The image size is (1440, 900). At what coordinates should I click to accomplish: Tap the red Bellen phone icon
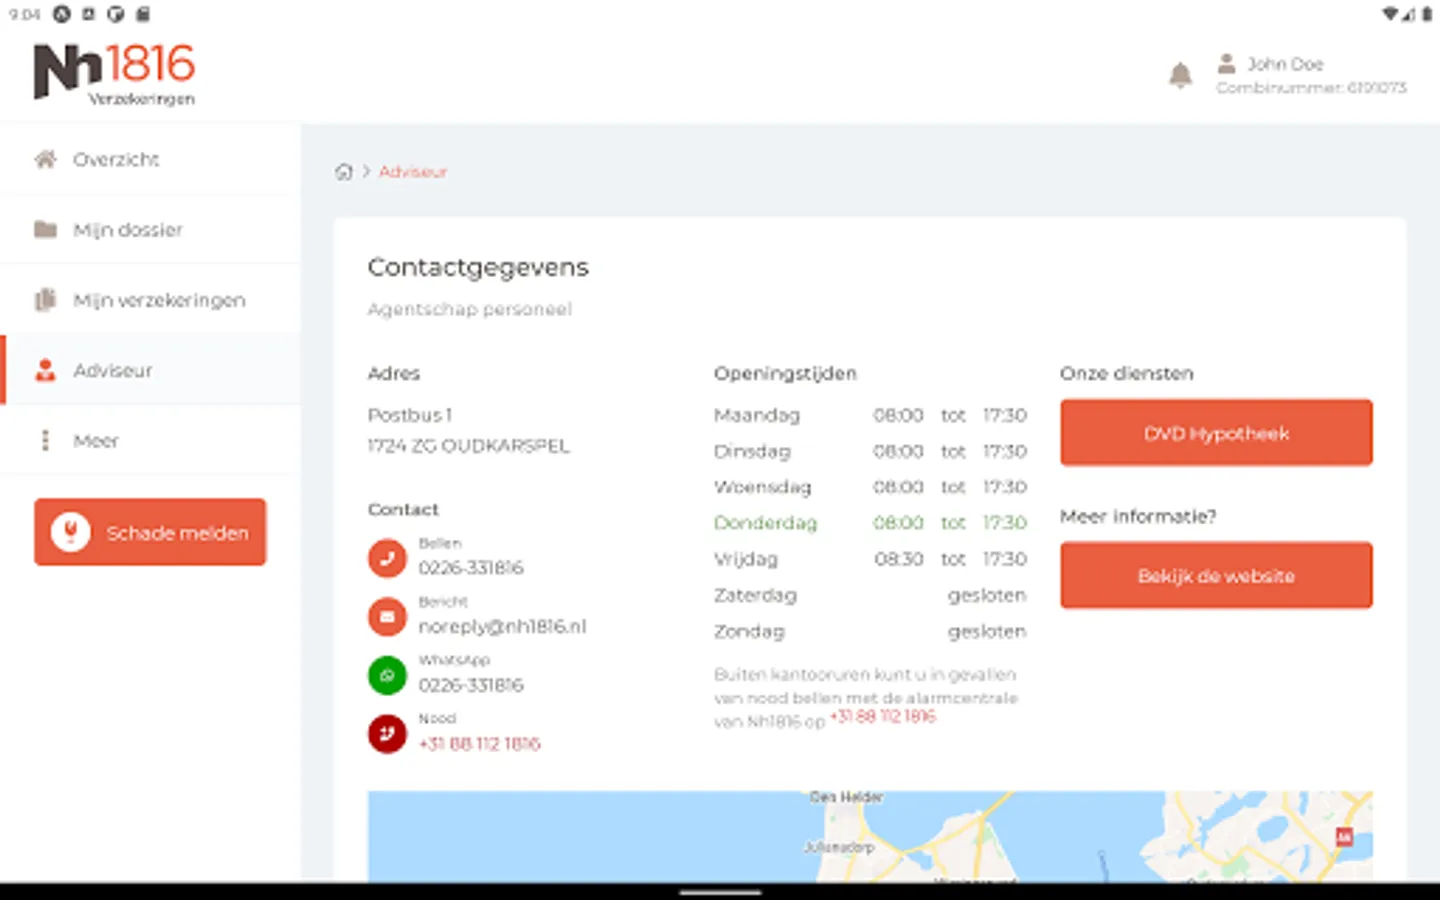coord(387,558)
